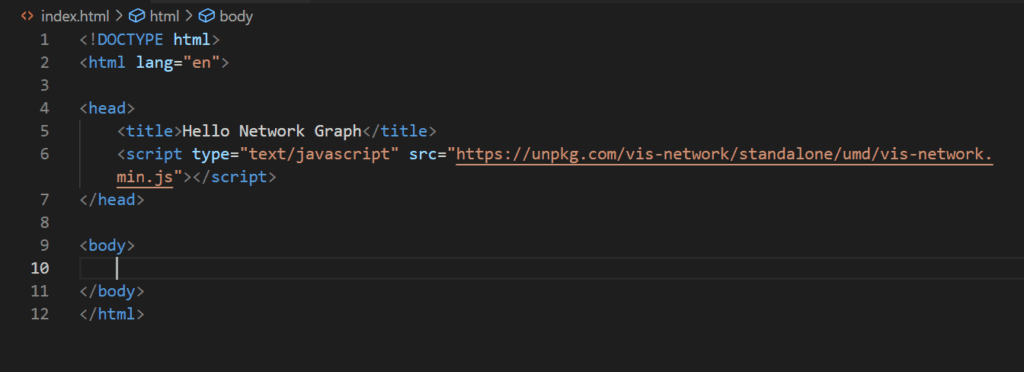This screenshot has width=1024, height=372.
Task: Place cursor on line number 1
Action: tap(44, 40)
